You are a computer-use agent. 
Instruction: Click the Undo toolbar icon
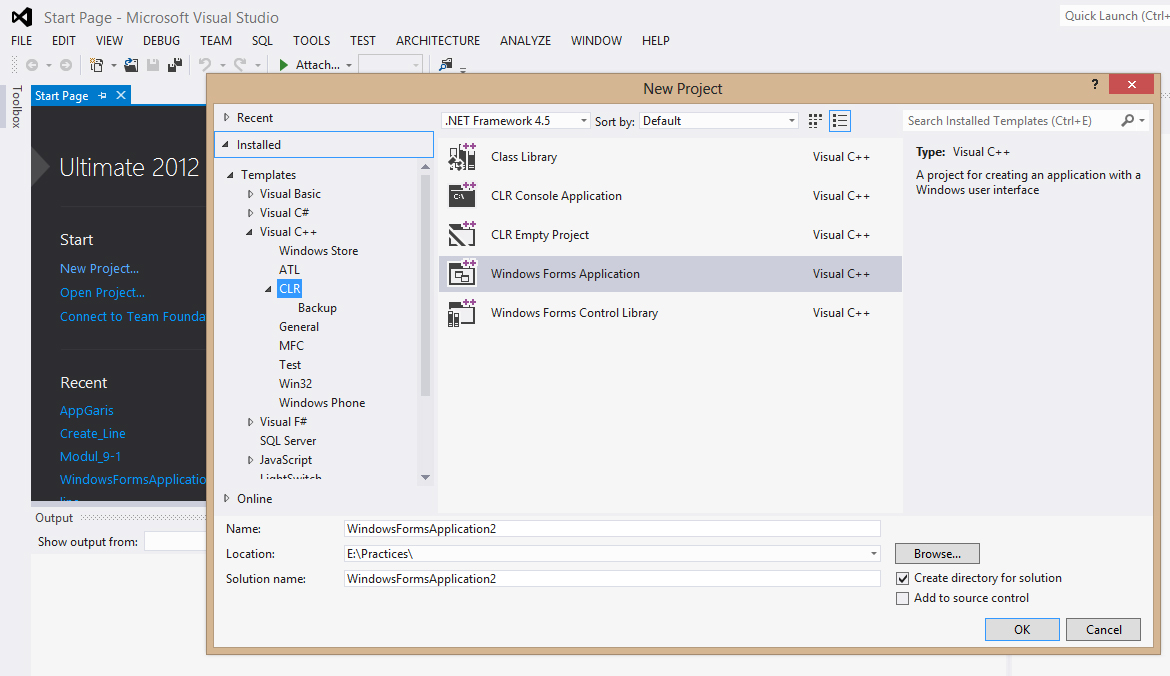[205, 65]
